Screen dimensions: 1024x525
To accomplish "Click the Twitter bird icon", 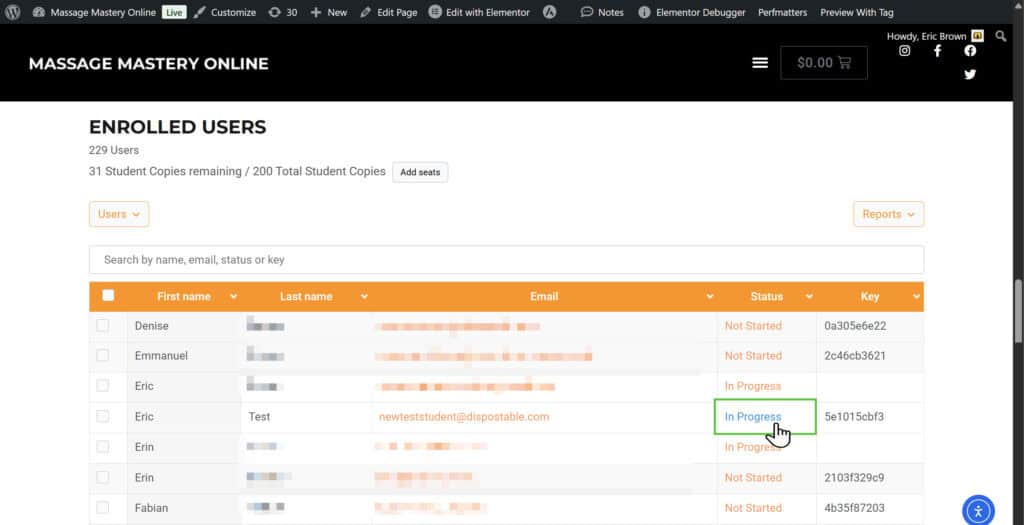I will 970,74.
